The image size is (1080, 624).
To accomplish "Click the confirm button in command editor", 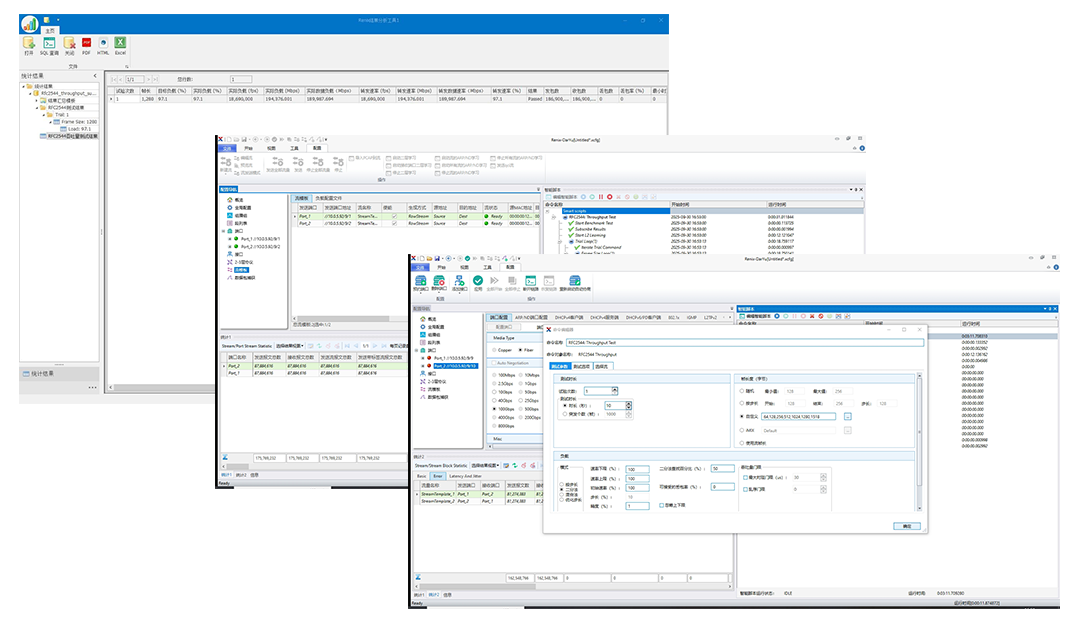I will click(x=906, y=525).
